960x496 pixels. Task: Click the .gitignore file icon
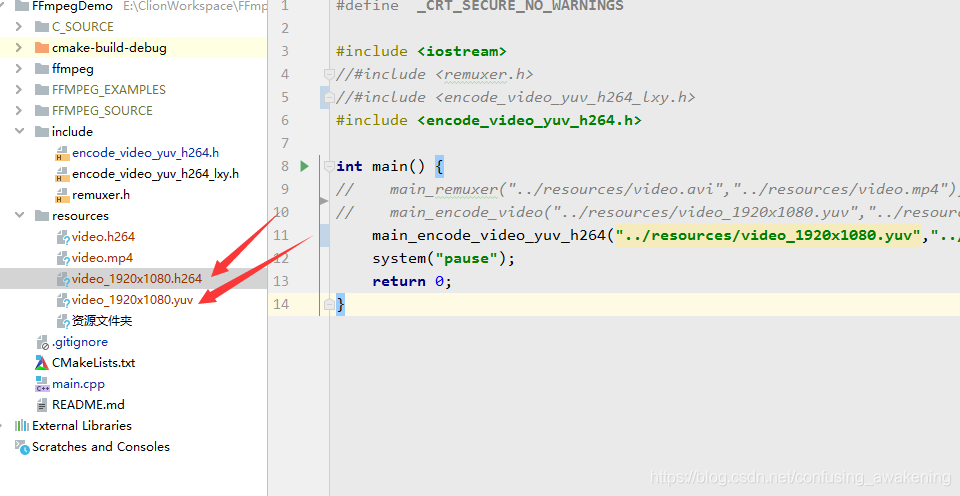[x=42, y=342]
